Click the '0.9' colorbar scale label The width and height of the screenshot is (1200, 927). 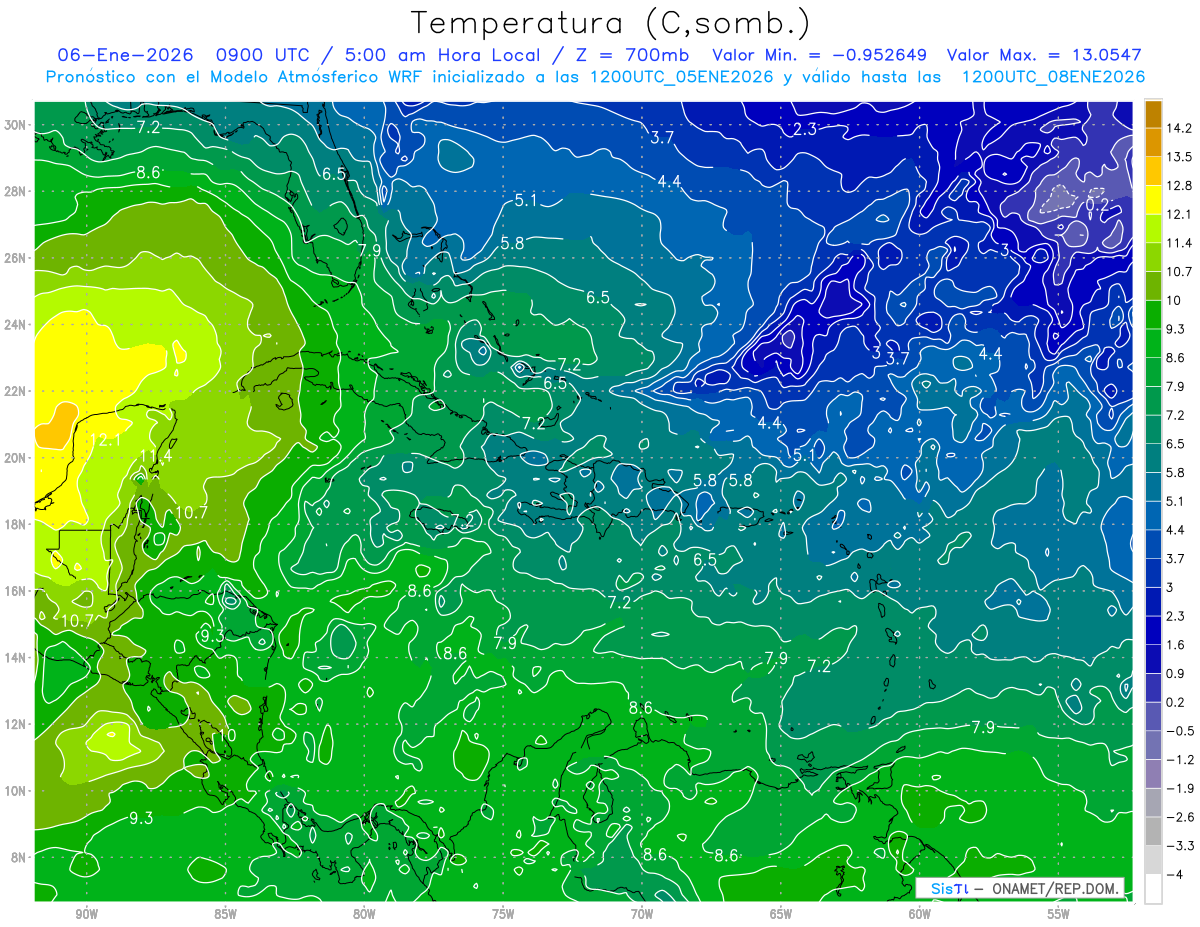coord(1176,673)
